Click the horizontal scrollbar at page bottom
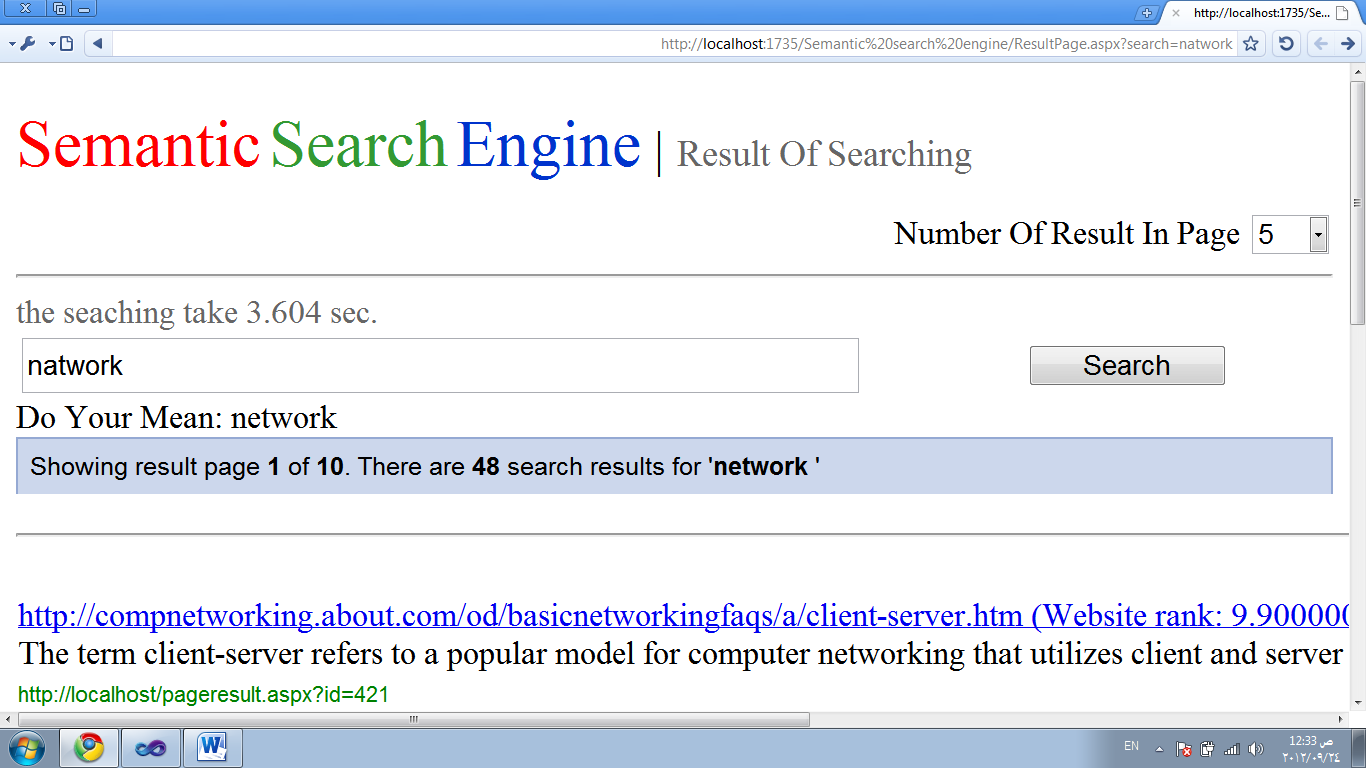This screenshot has height=768, width=1366. pos(414,719)
